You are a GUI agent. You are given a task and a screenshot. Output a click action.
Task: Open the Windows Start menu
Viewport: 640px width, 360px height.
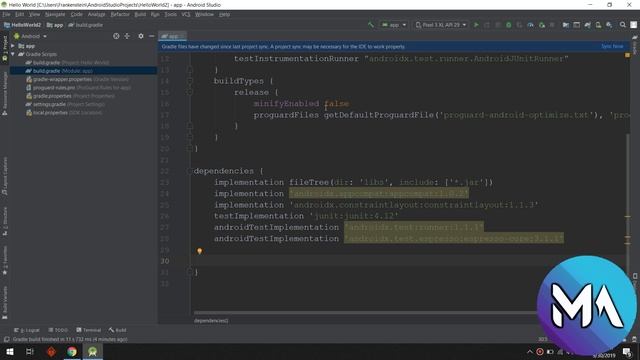[x=9, y=352]
